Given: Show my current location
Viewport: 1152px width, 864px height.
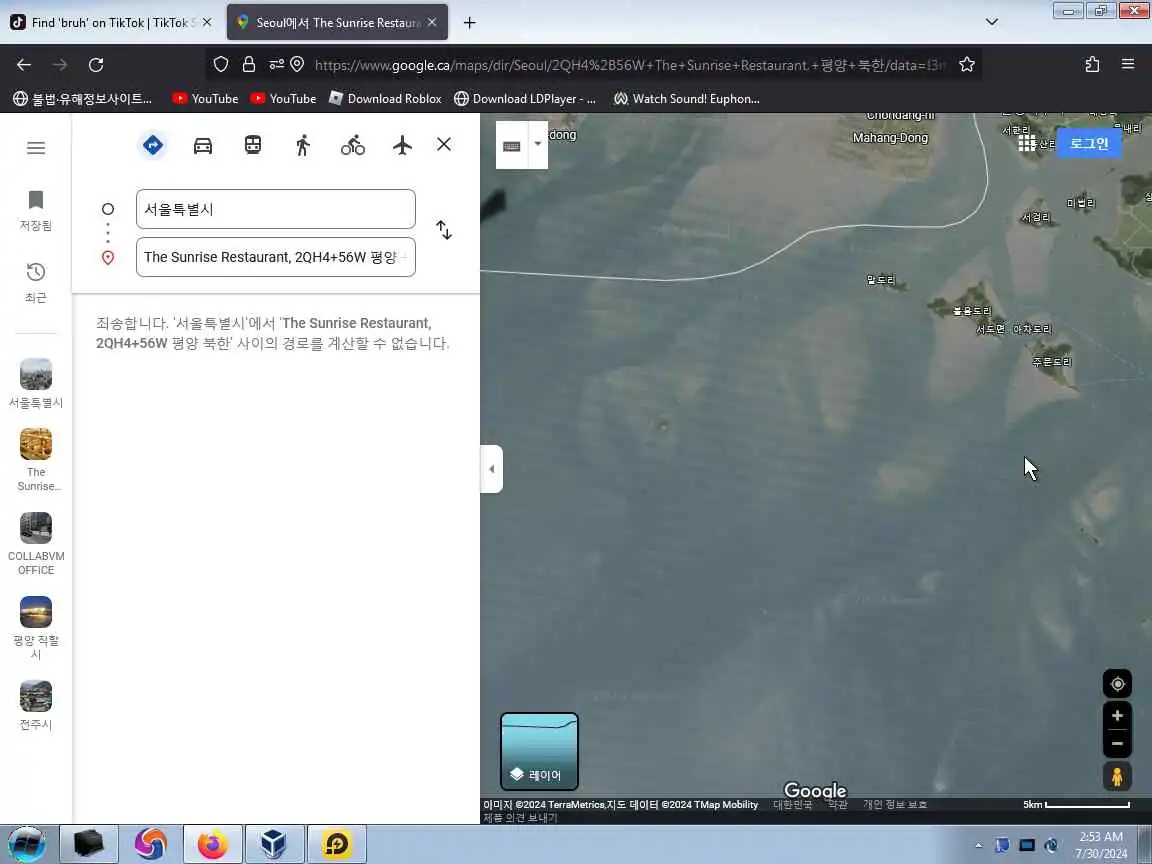Looking at the screenshot, I should pos(1117,684).
